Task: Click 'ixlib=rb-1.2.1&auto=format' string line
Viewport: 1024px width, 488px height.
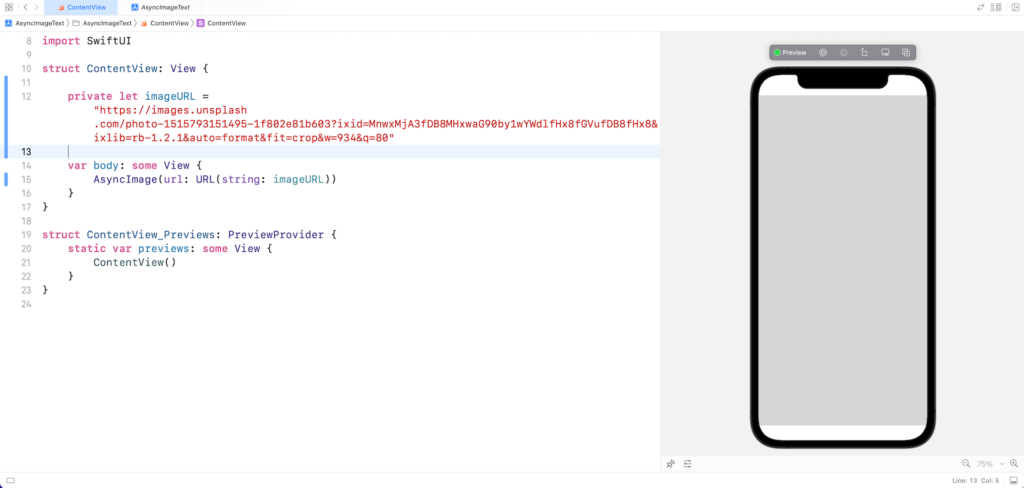Action: tap(244, 138)
